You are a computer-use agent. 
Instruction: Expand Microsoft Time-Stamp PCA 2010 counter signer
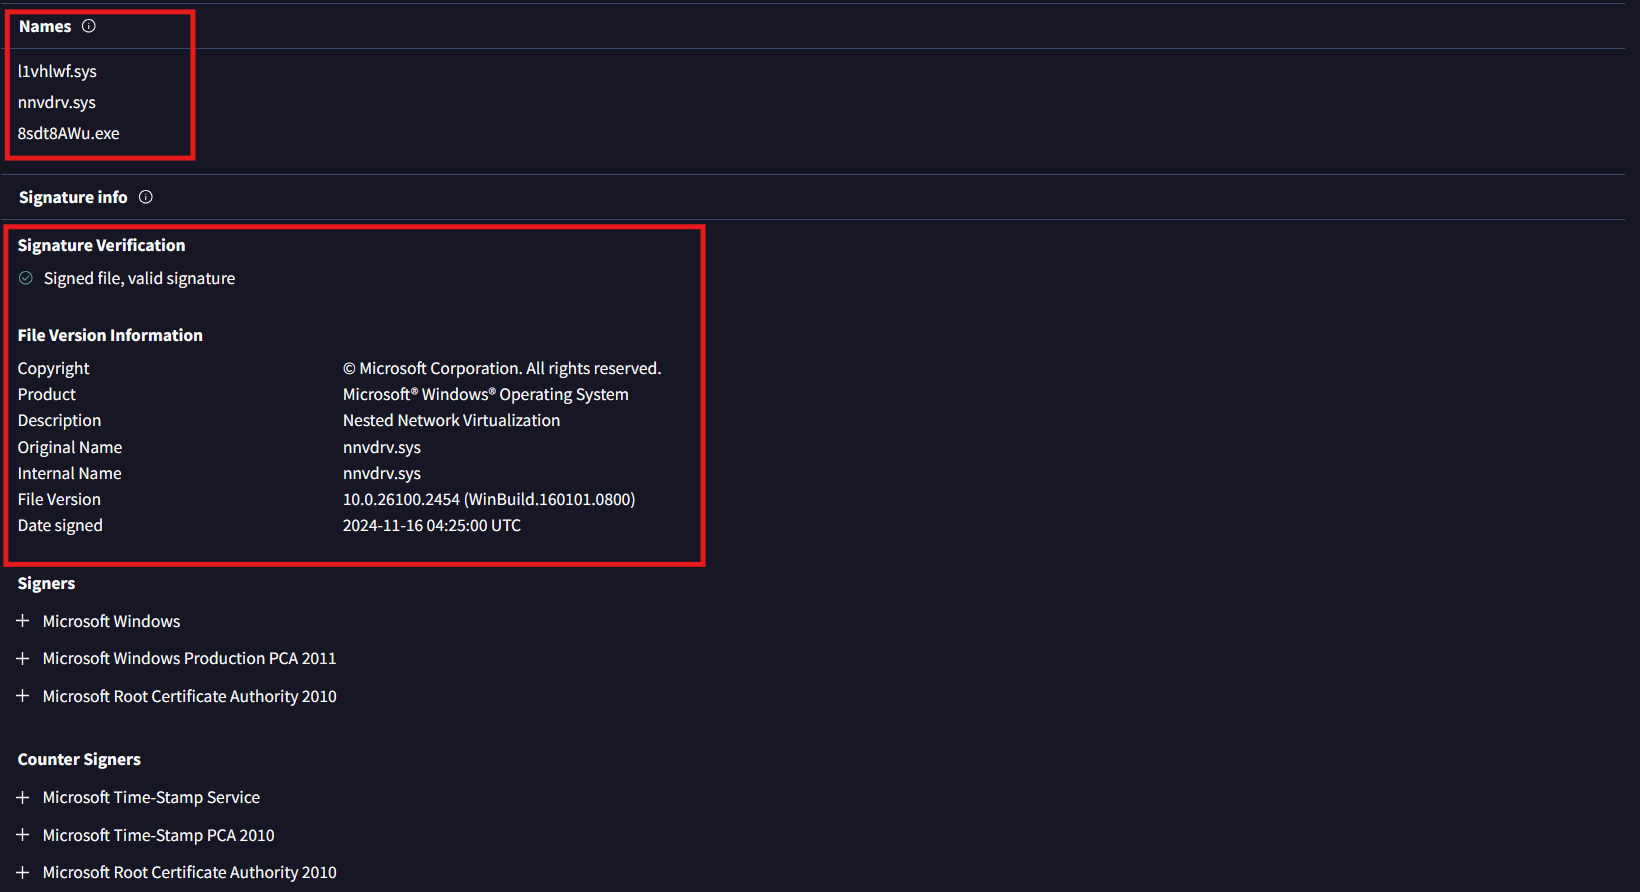tap(23, 835)
